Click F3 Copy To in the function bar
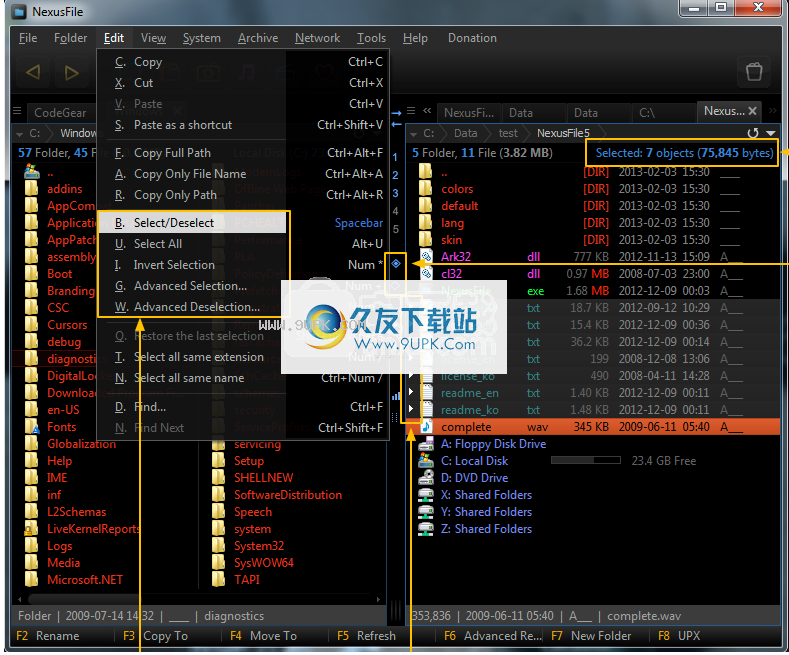Viewport: 789px width, 655px height. (x=155, y=636)
